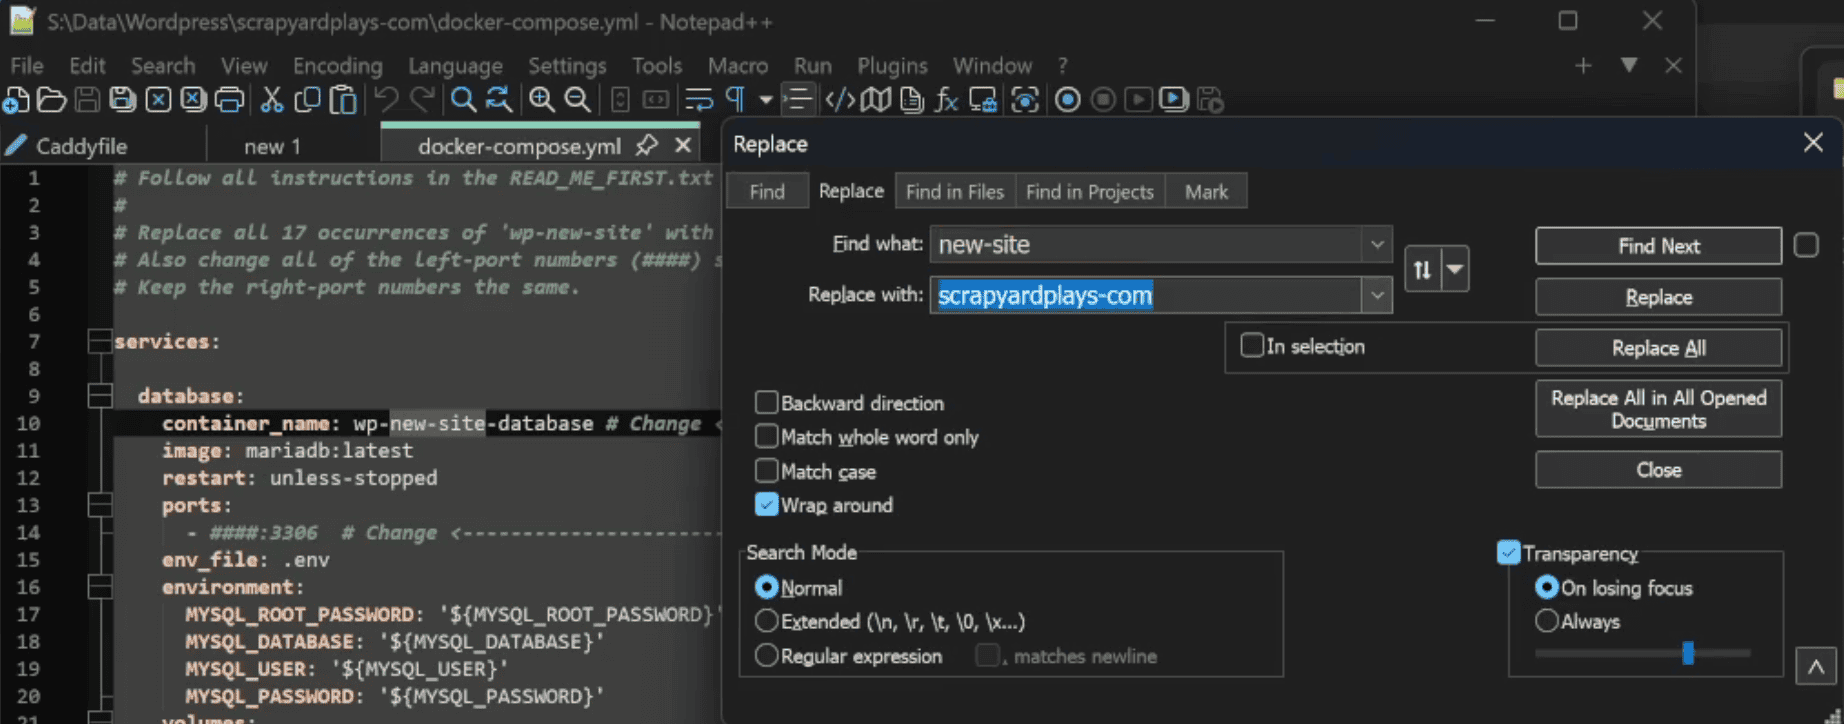Enable Match whole word only

766,436
